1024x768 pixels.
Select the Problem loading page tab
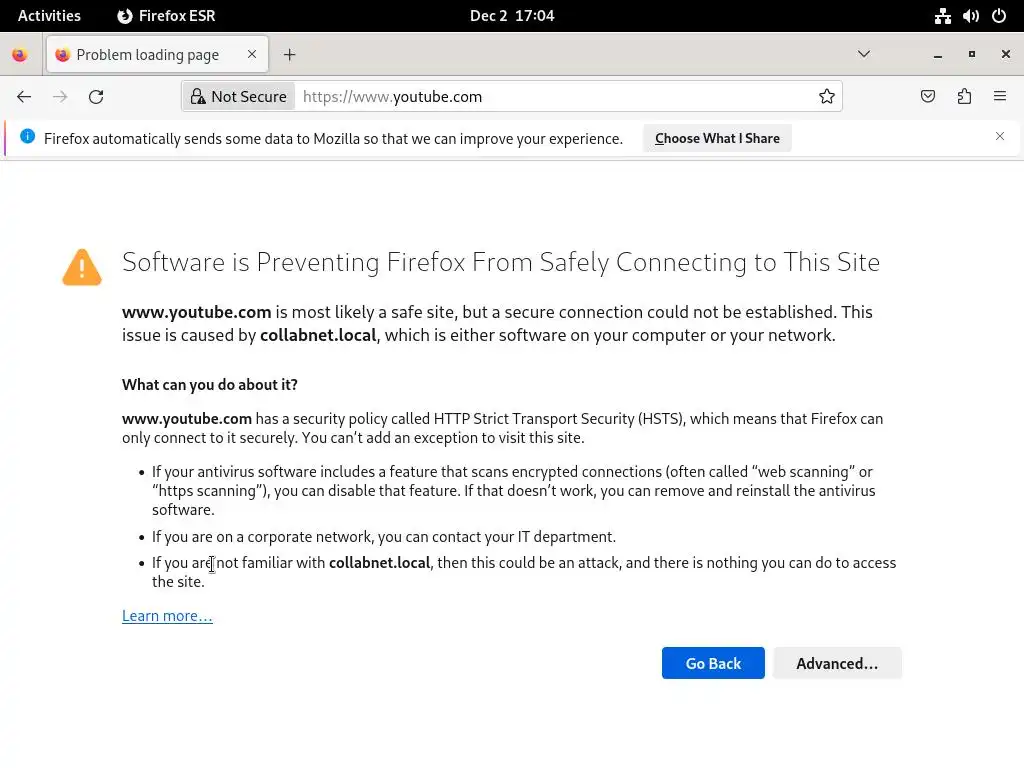[x=148, y=55]
